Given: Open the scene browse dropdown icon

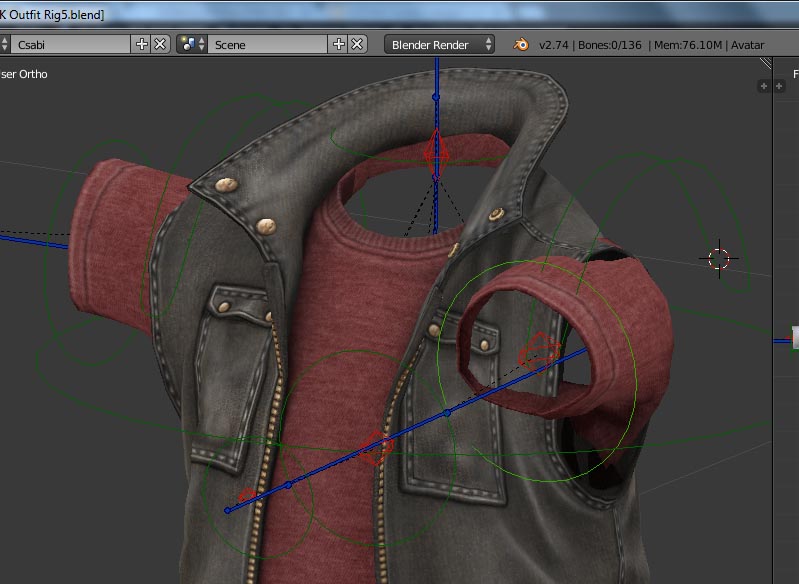Looking at the screenshot, I should coord(192,44).
